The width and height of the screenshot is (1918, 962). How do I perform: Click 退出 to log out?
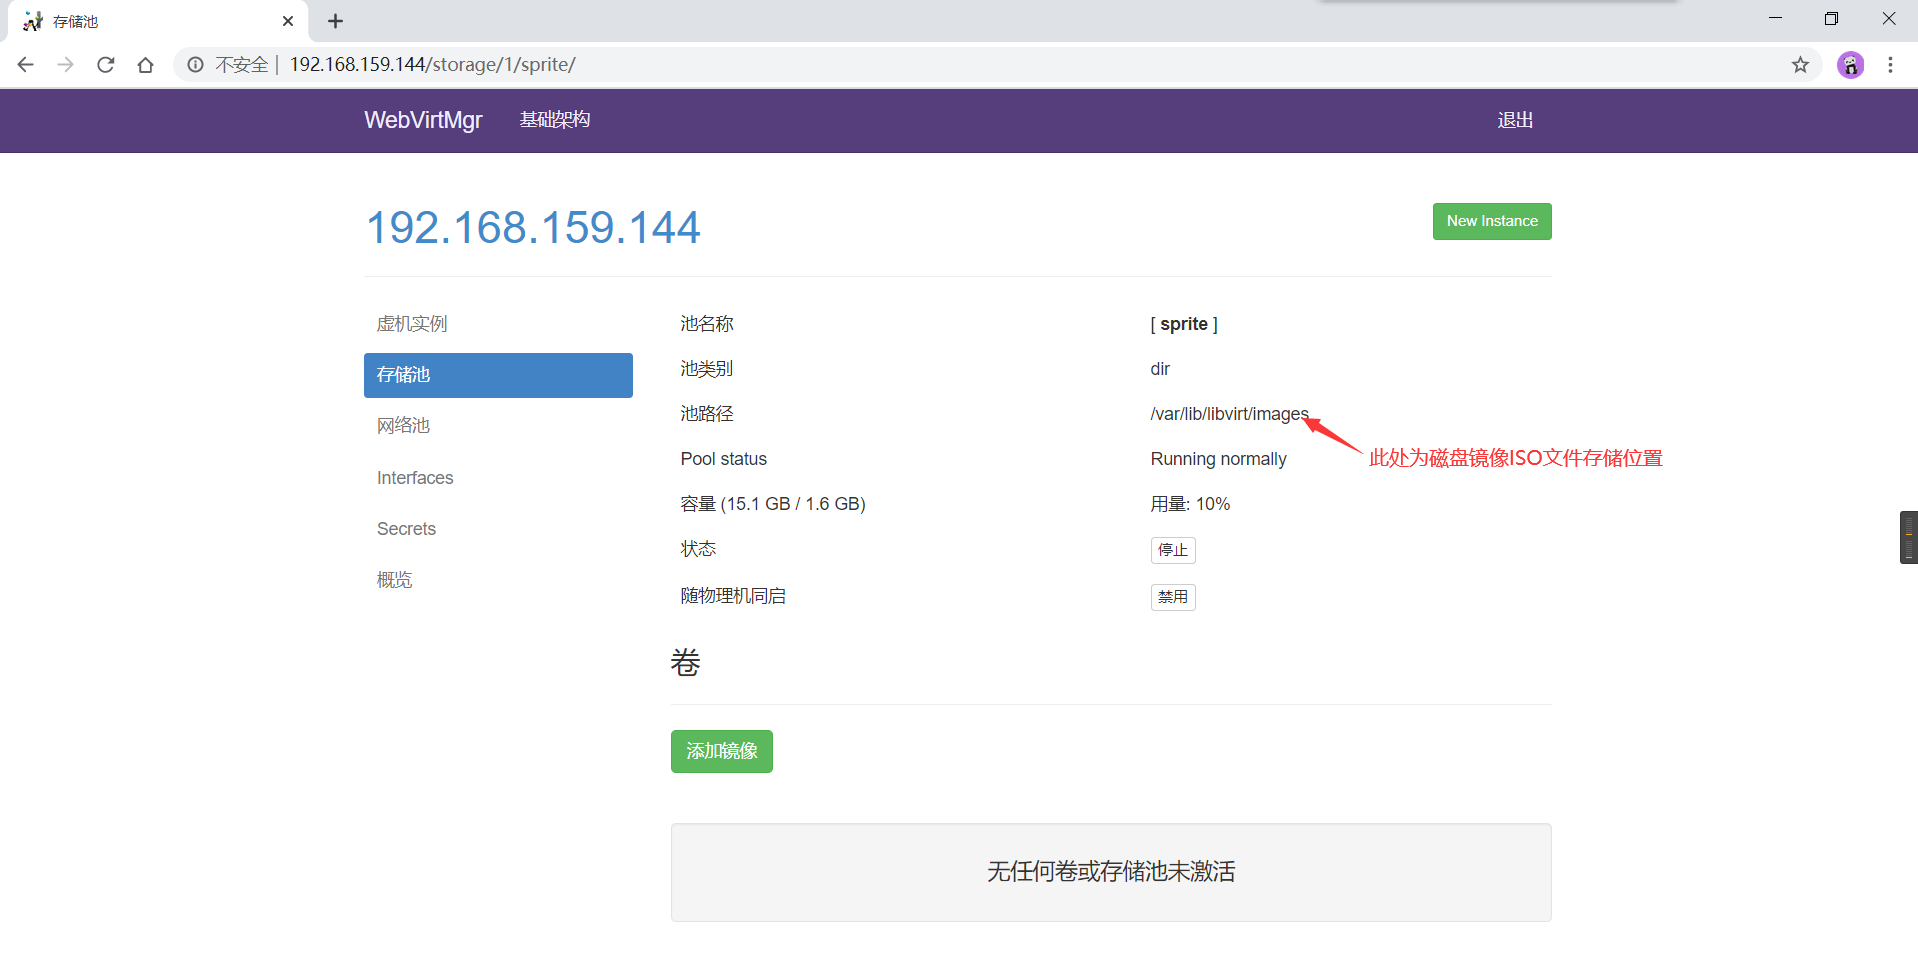(1515, 120)
